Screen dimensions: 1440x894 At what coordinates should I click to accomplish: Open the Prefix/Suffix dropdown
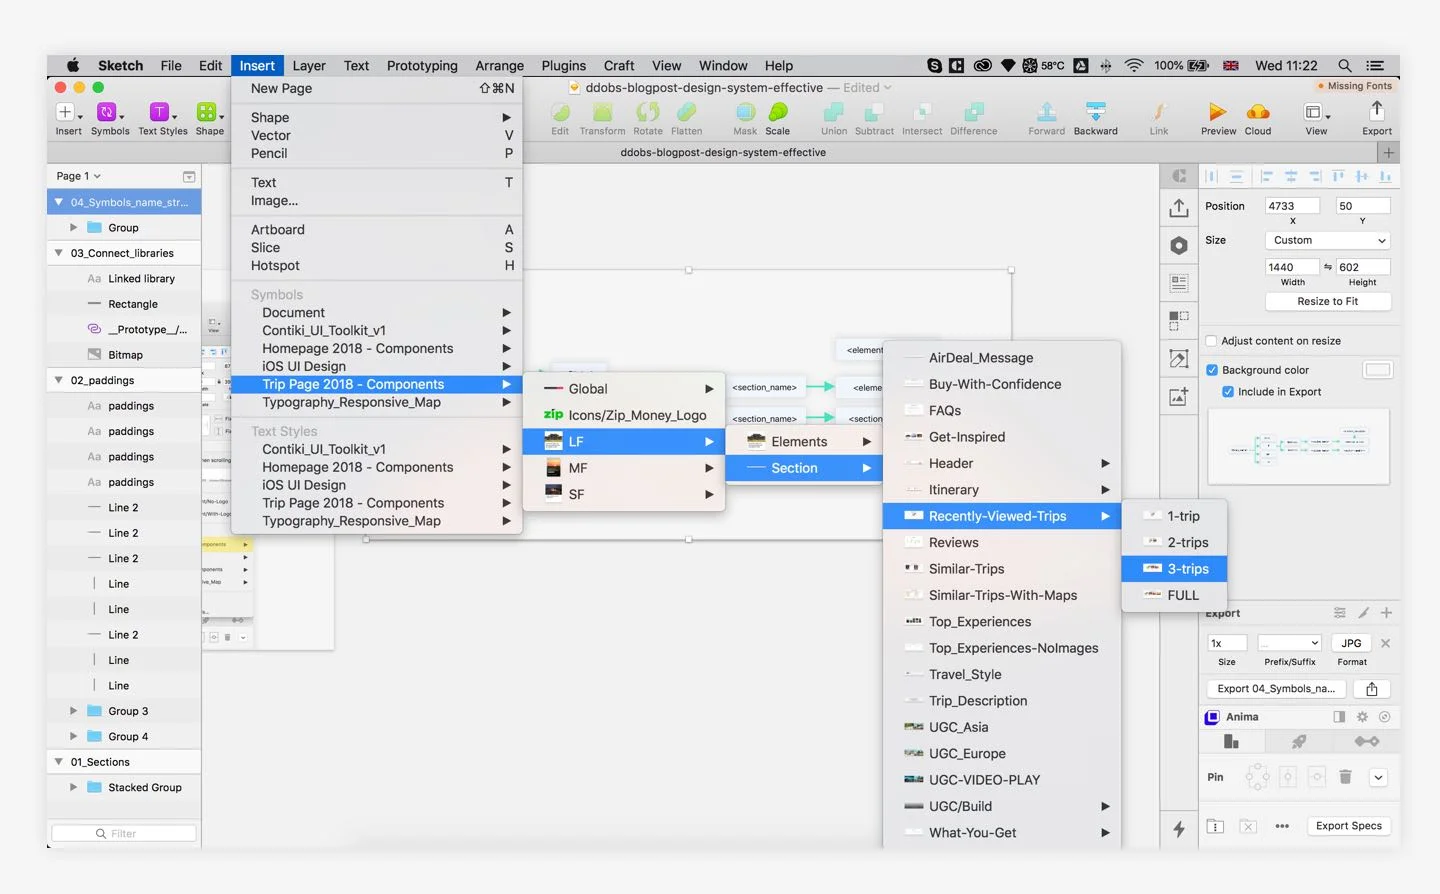[x=1290, y=643]
